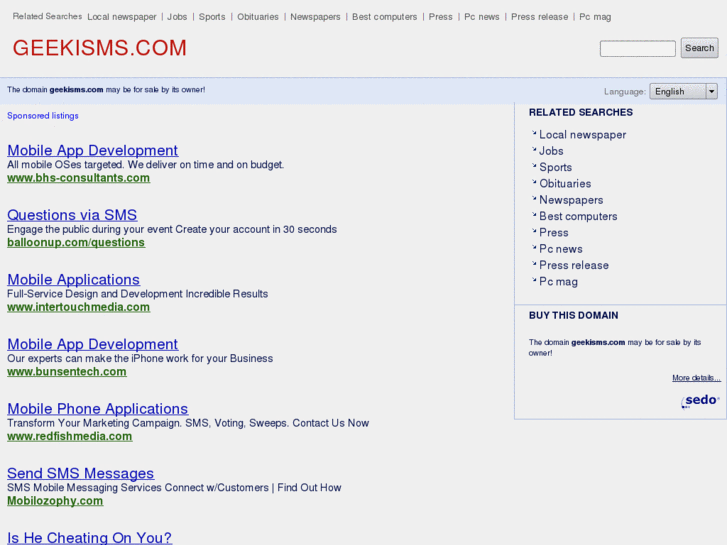Select Sports in top related searches bar
Screen dimensions: 727x545
[212, 17]
